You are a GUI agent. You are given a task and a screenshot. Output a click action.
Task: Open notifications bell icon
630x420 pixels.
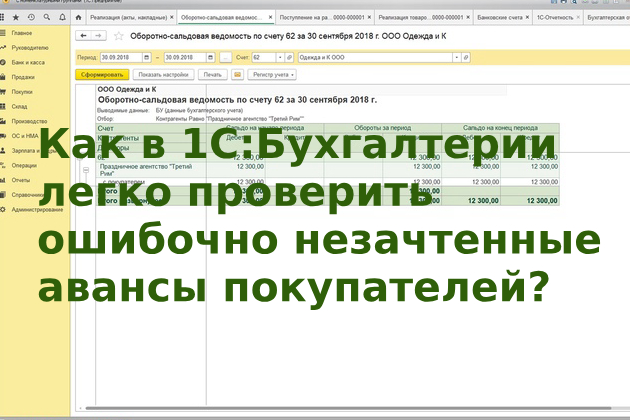62,17
